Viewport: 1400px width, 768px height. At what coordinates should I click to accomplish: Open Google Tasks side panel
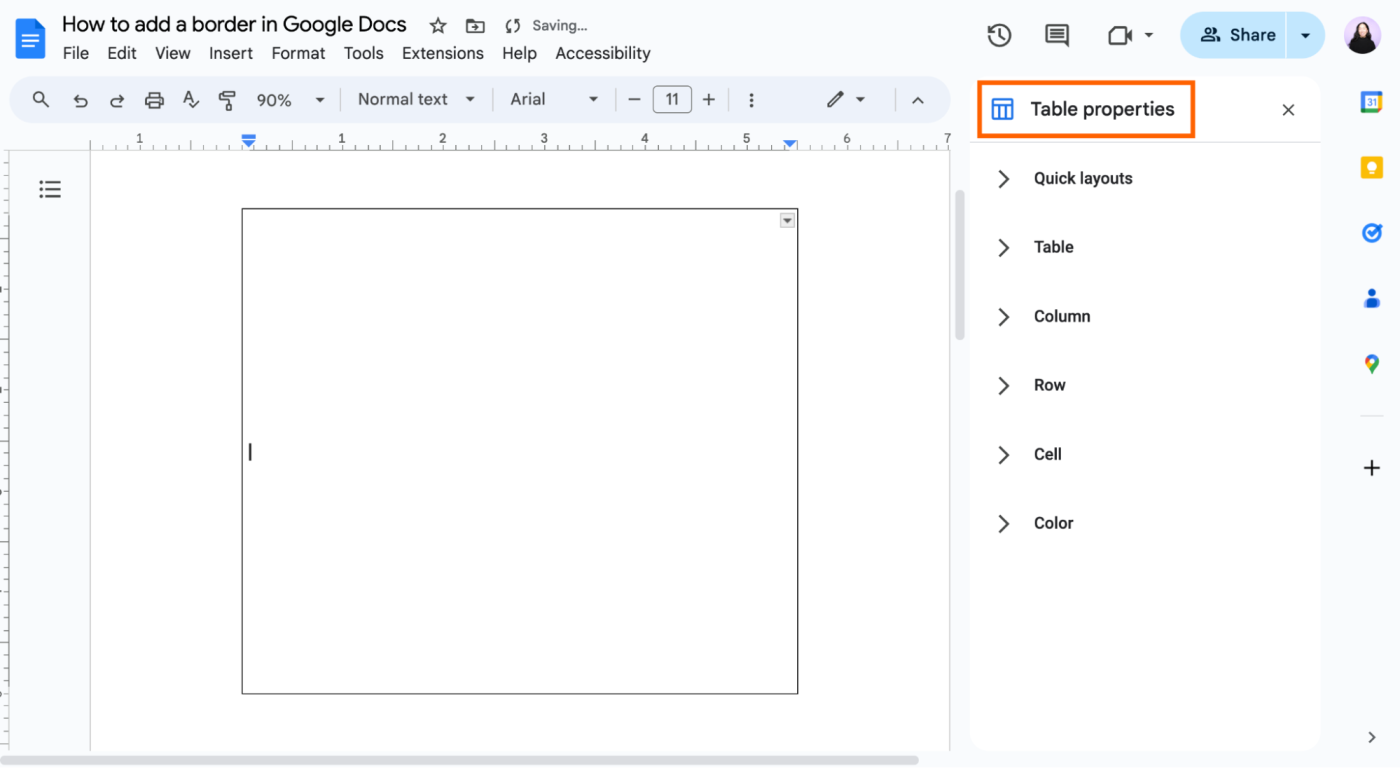tap(1371, 233)
